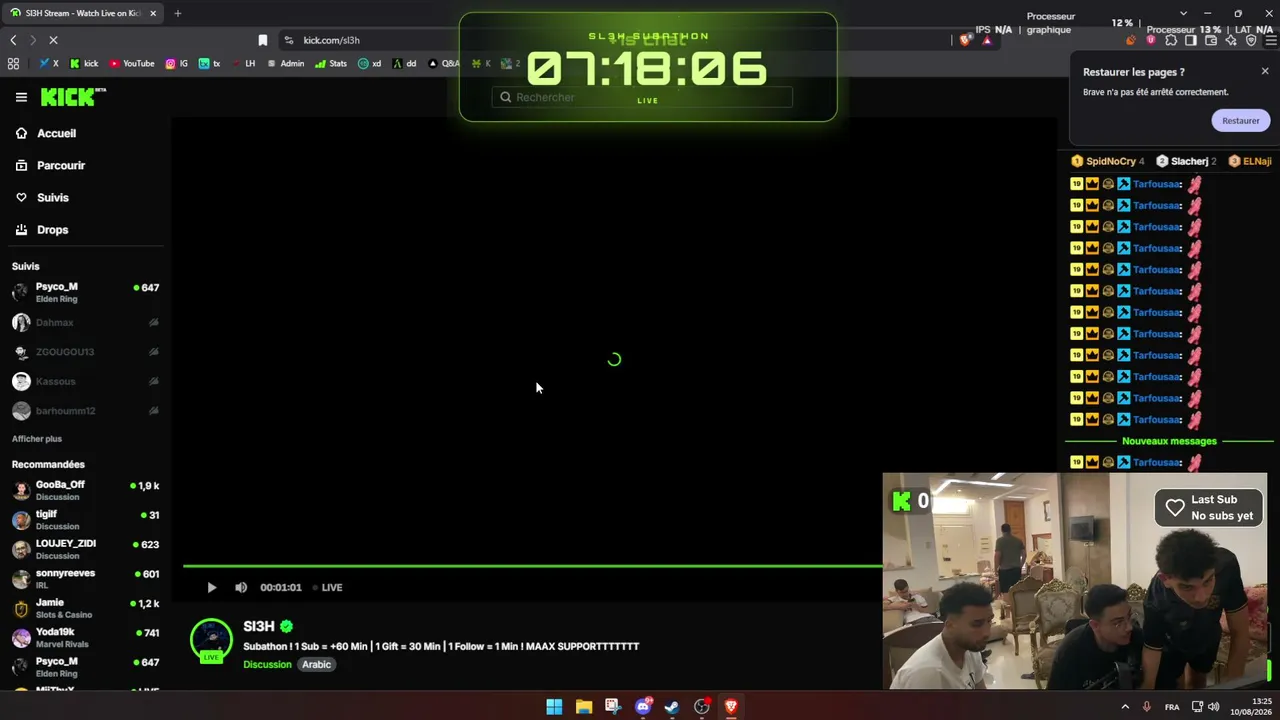Open site settings icon beside kick.com/sl3h
The height and width of the screenshot is (720, 1280).
coord(289,40)
